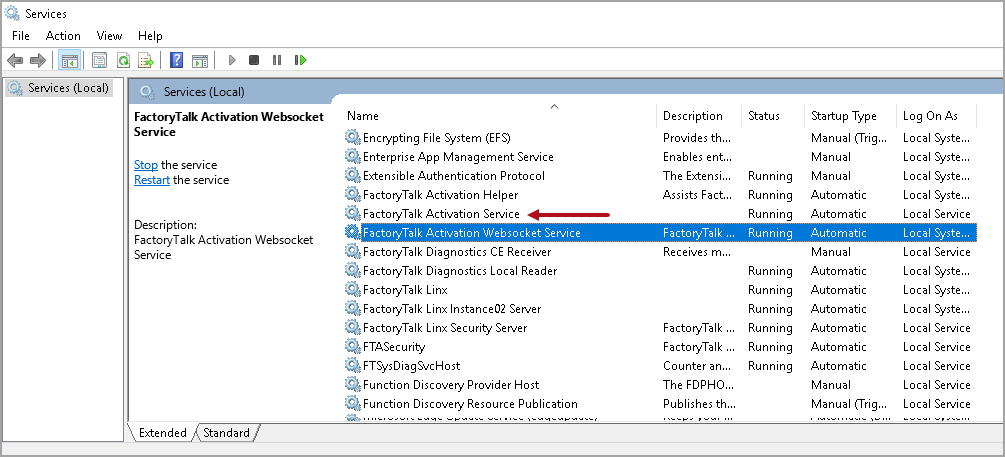Click the Show/Hide Console Tree toolbar icon

point(69,60)
